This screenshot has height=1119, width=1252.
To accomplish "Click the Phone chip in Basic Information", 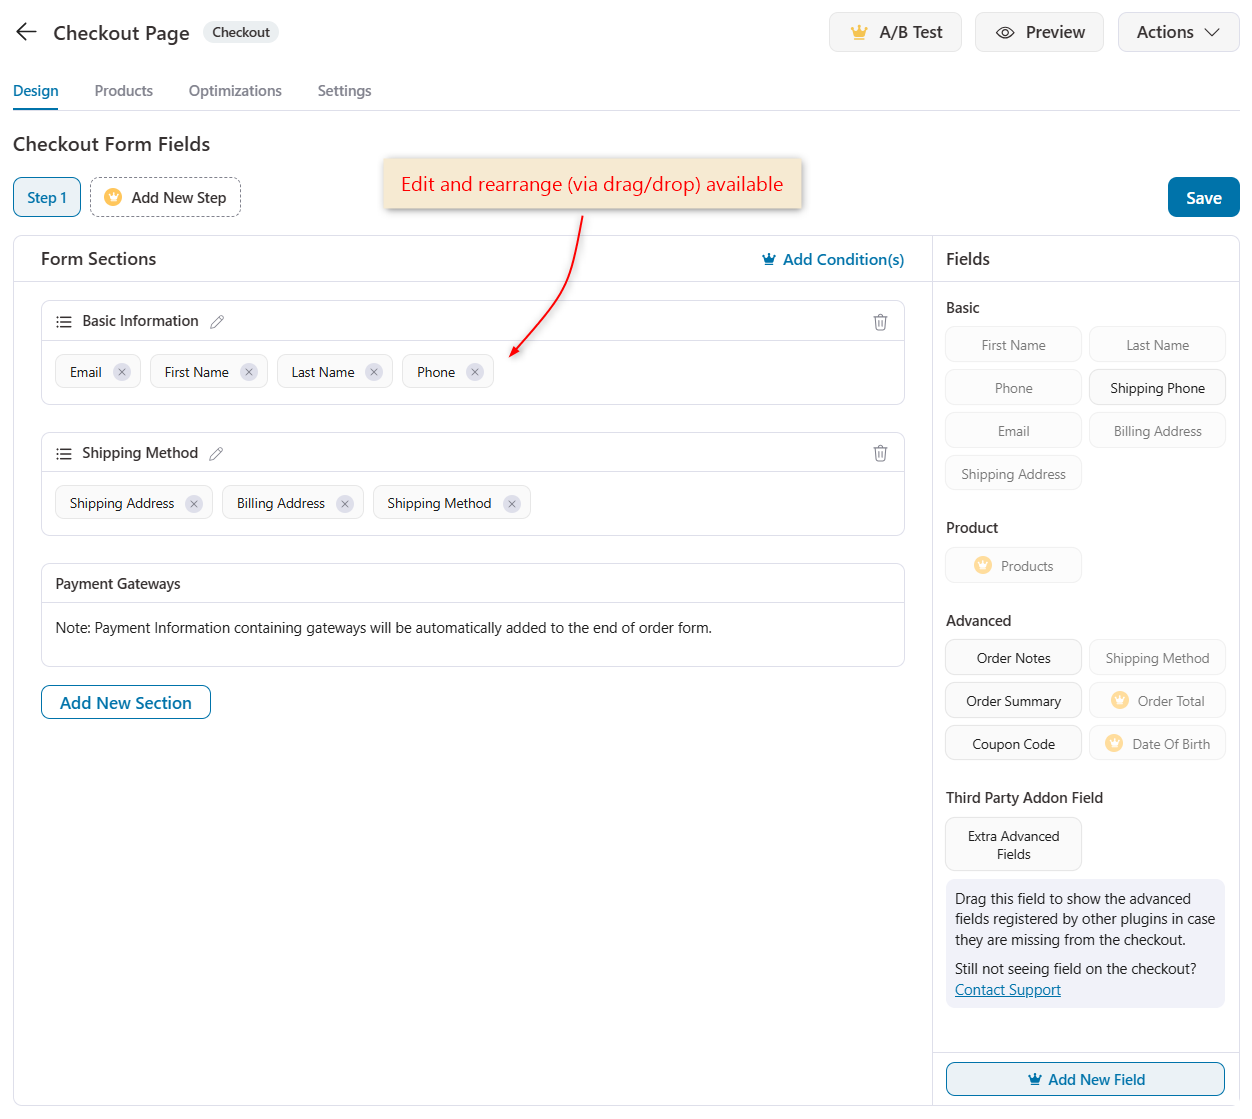I will [x=448, y=372].
